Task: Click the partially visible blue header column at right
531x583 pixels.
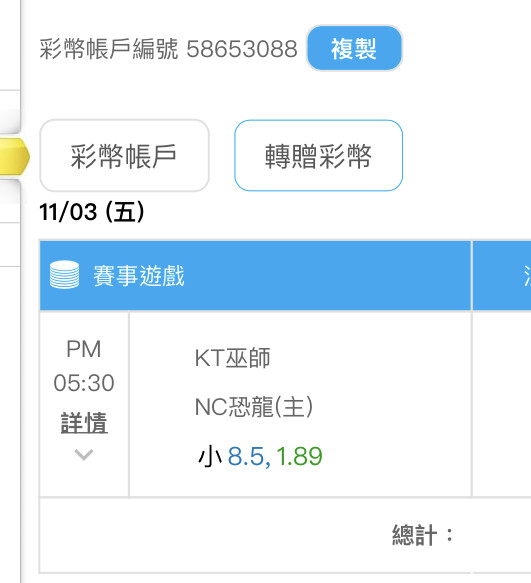Action: tap(502, 276)
